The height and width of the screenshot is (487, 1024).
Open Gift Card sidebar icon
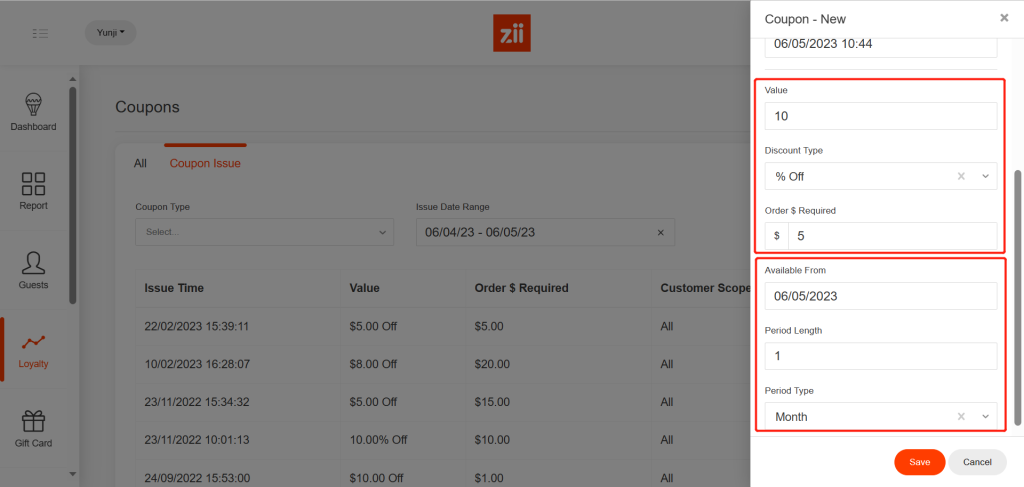(x=33, y=428)
